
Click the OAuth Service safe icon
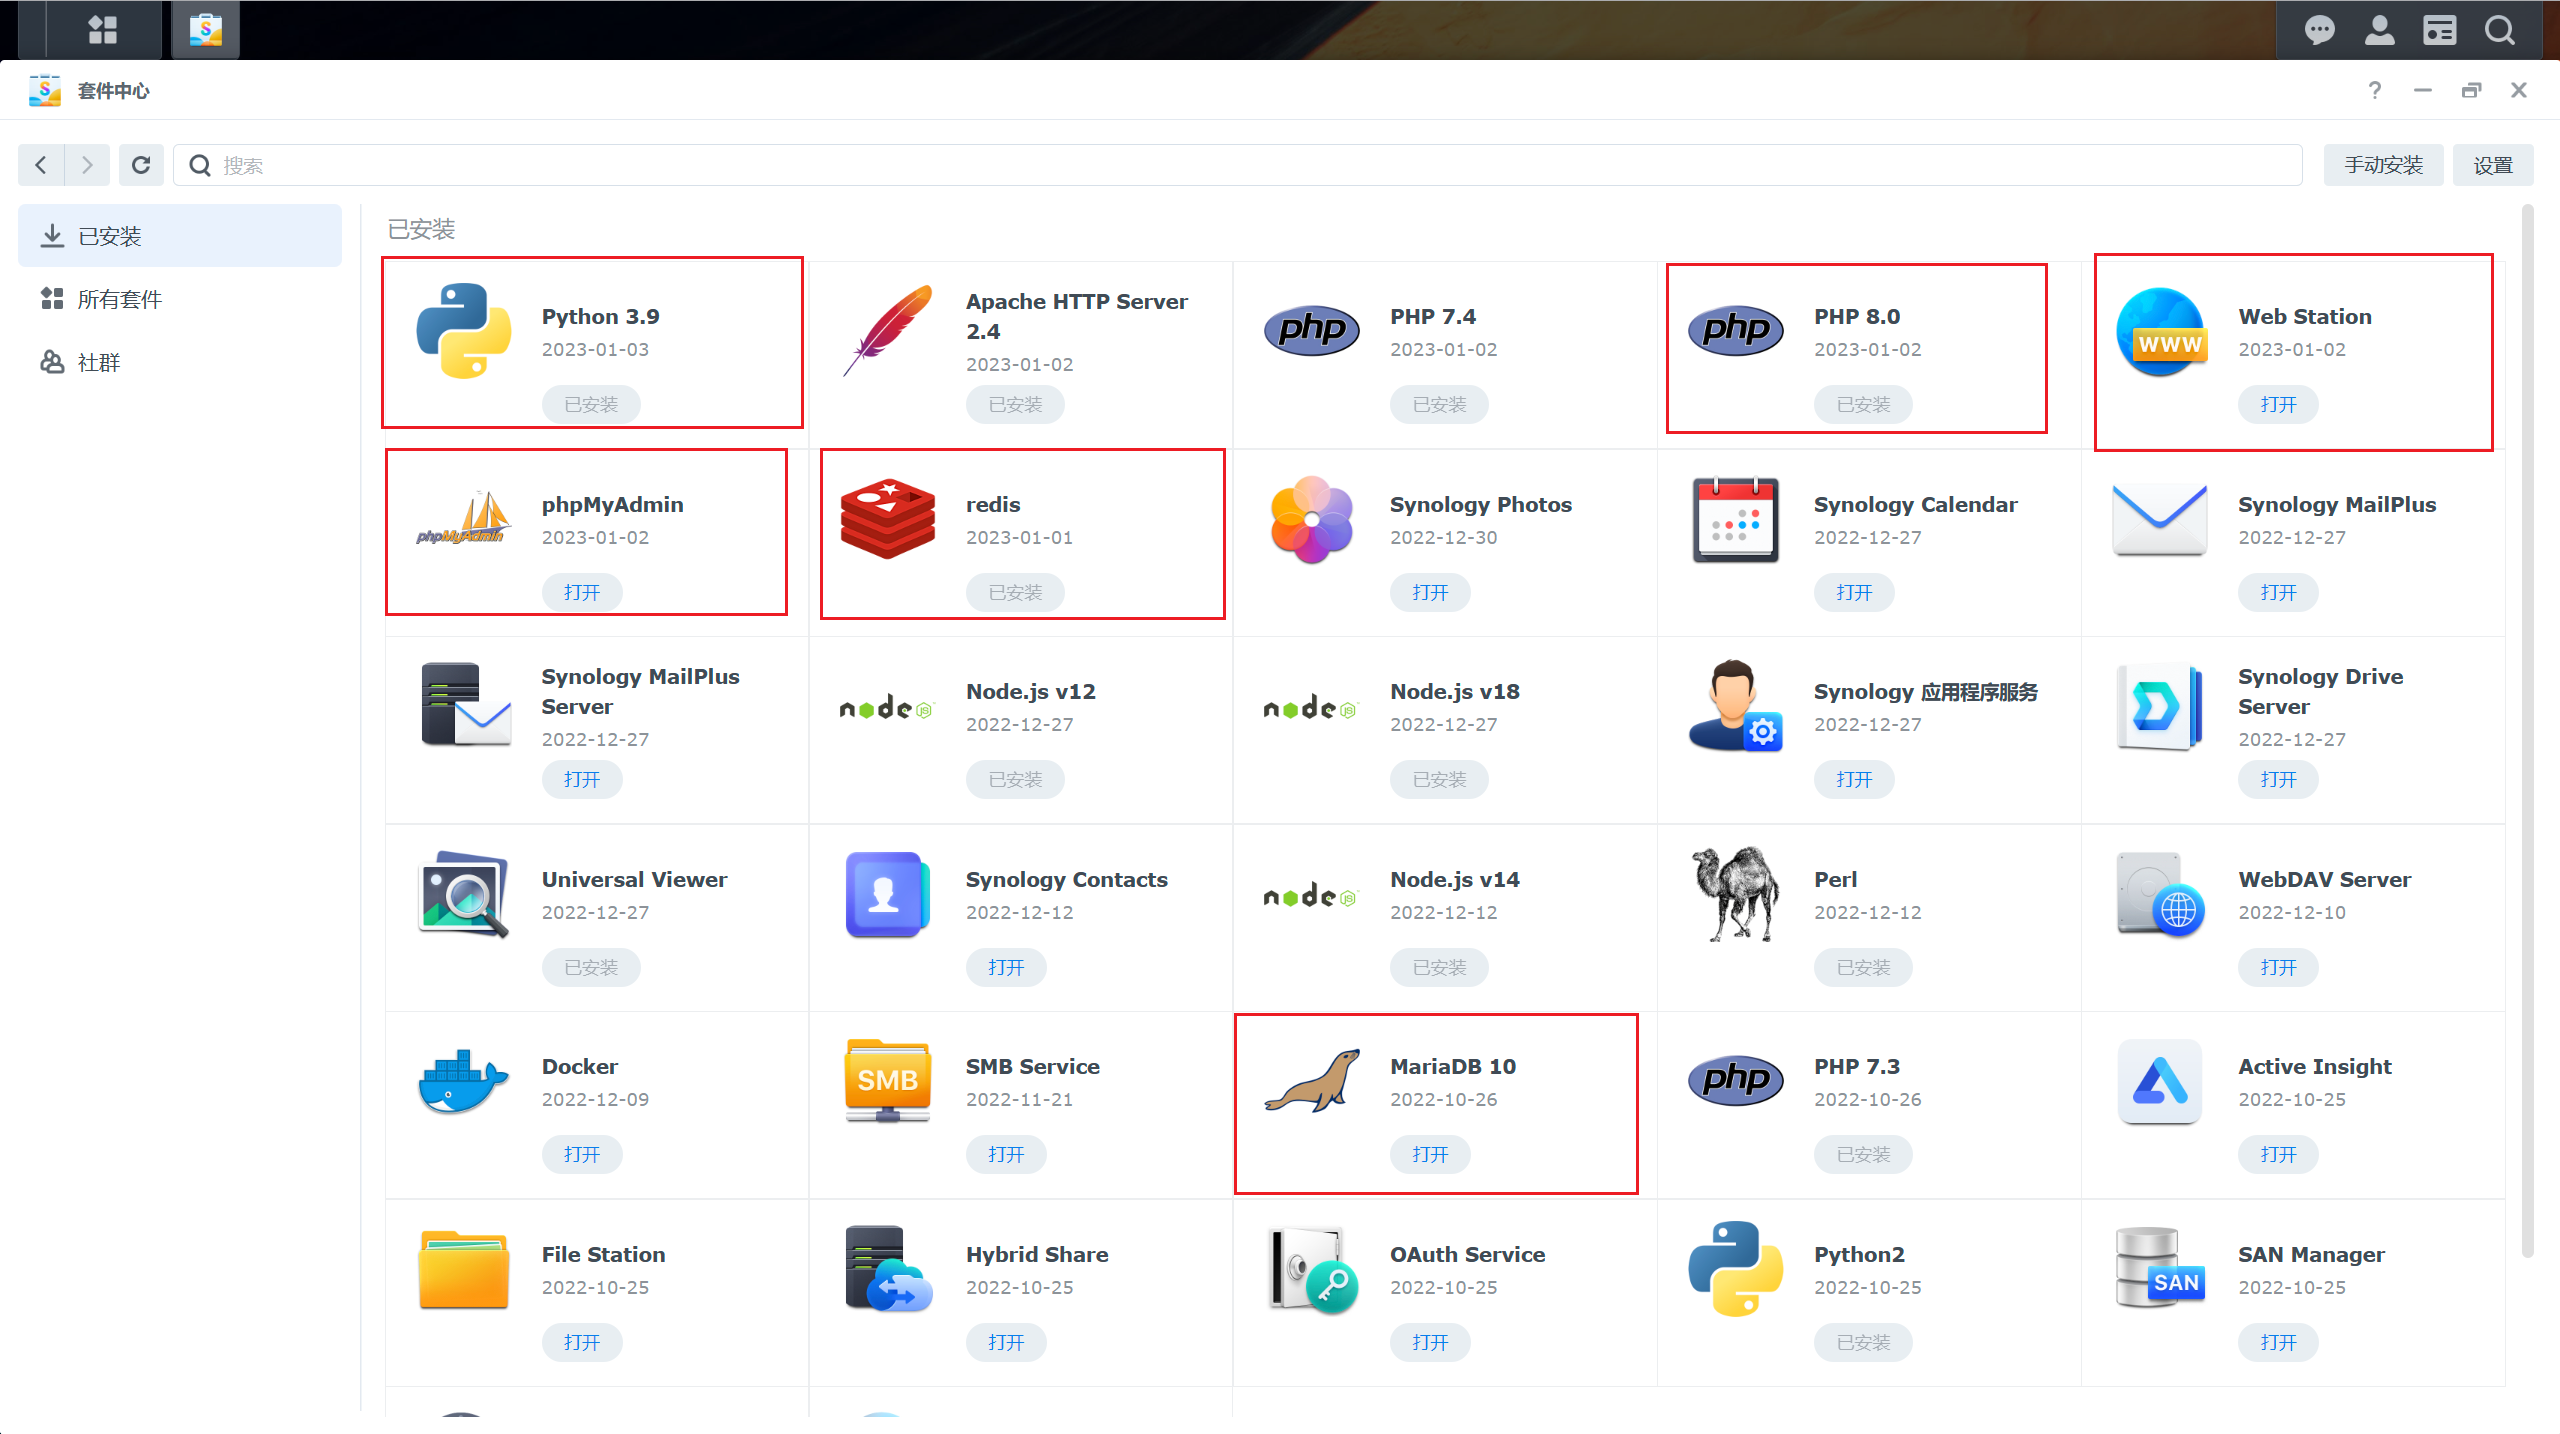point(1312,1268)
